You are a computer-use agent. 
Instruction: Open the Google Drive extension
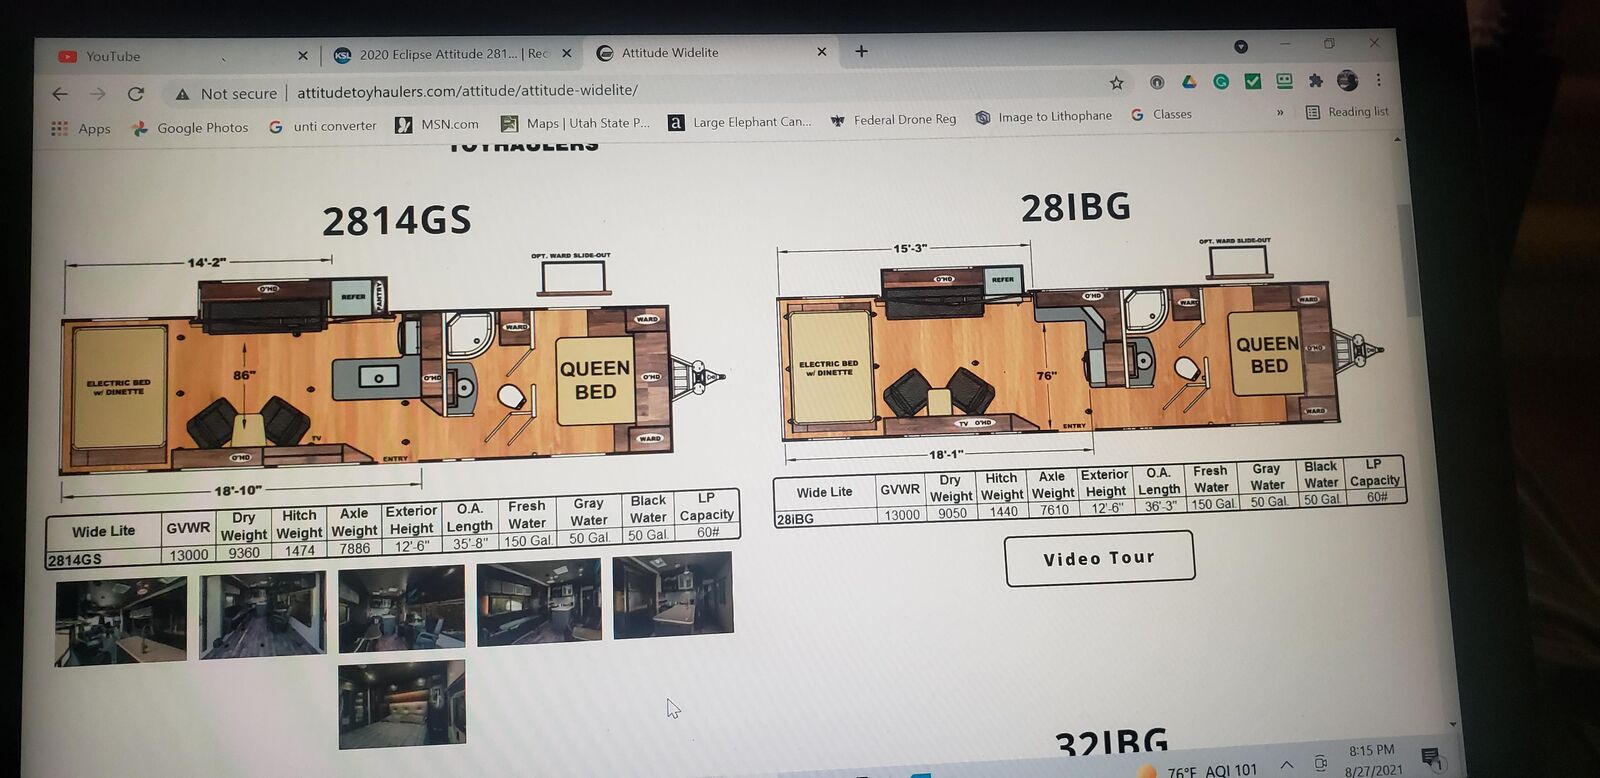click(x=1189, y=82)
